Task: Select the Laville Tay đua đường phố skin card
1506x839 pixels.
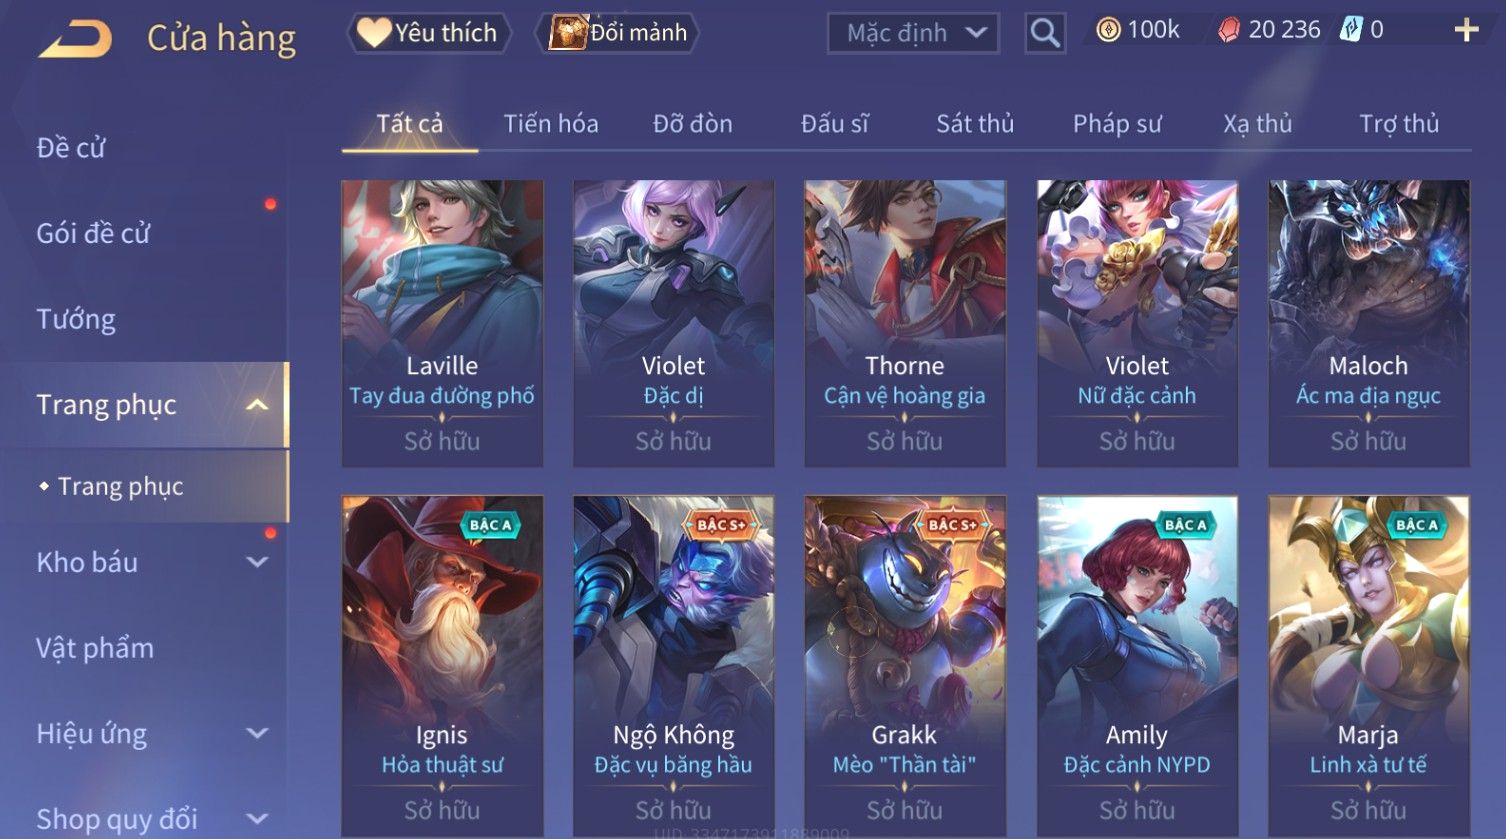Action: click(x=442, y=323)
